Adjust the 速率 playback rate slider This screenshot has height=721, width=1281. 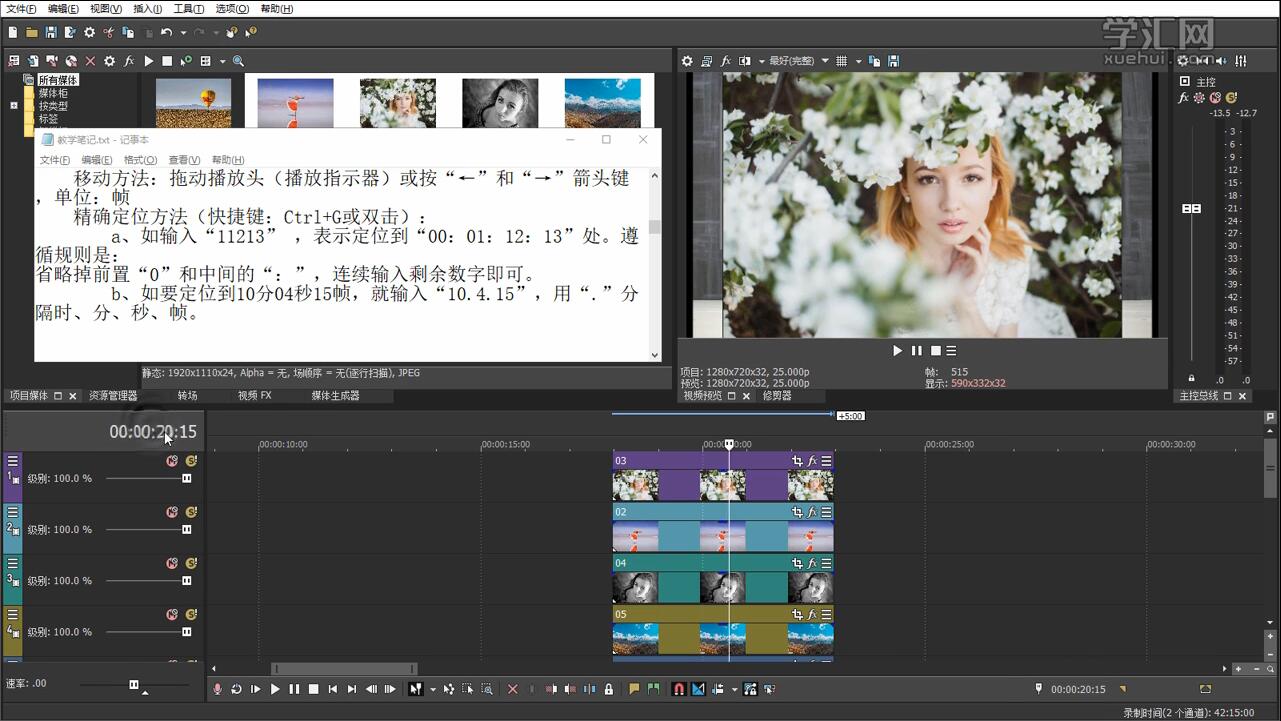[134, 685]
